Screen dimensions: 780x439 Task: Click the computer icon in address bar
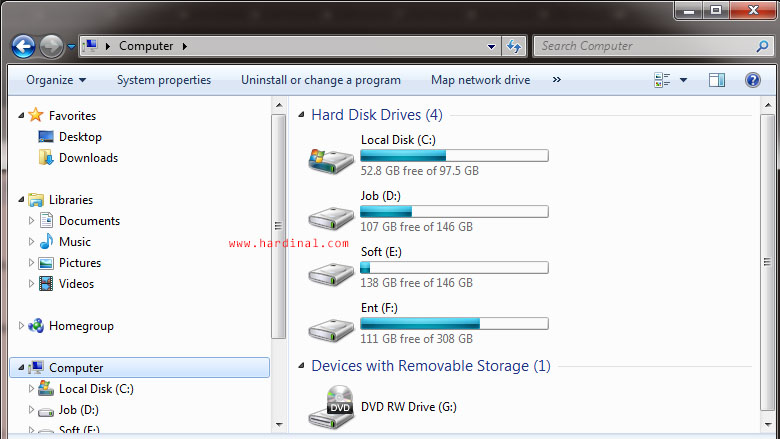pyautogui.click(x=91, y=46)
